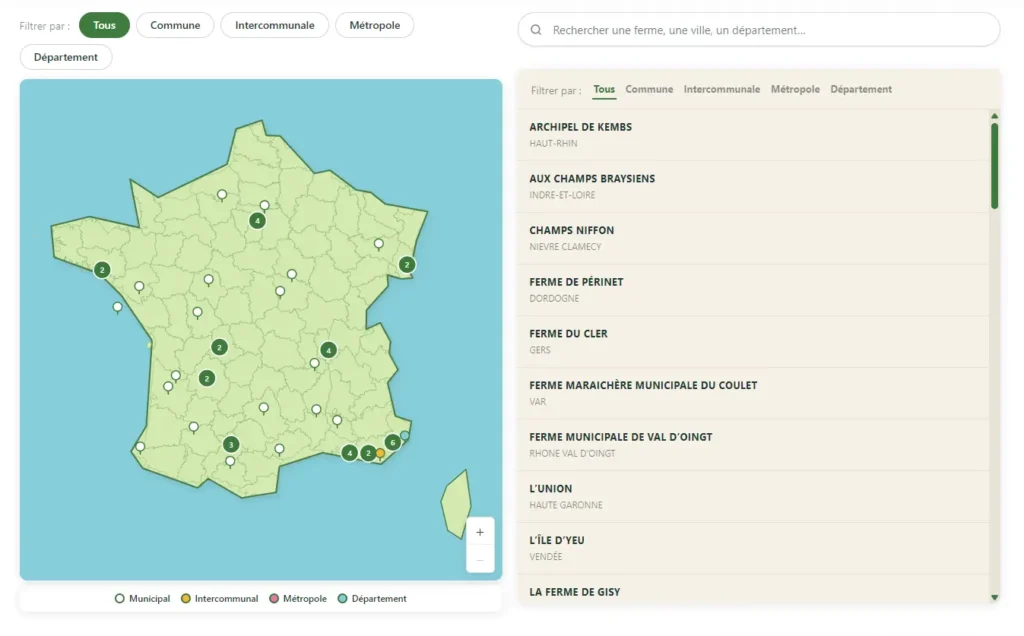Open the cluster marker labeled 6

392,442
